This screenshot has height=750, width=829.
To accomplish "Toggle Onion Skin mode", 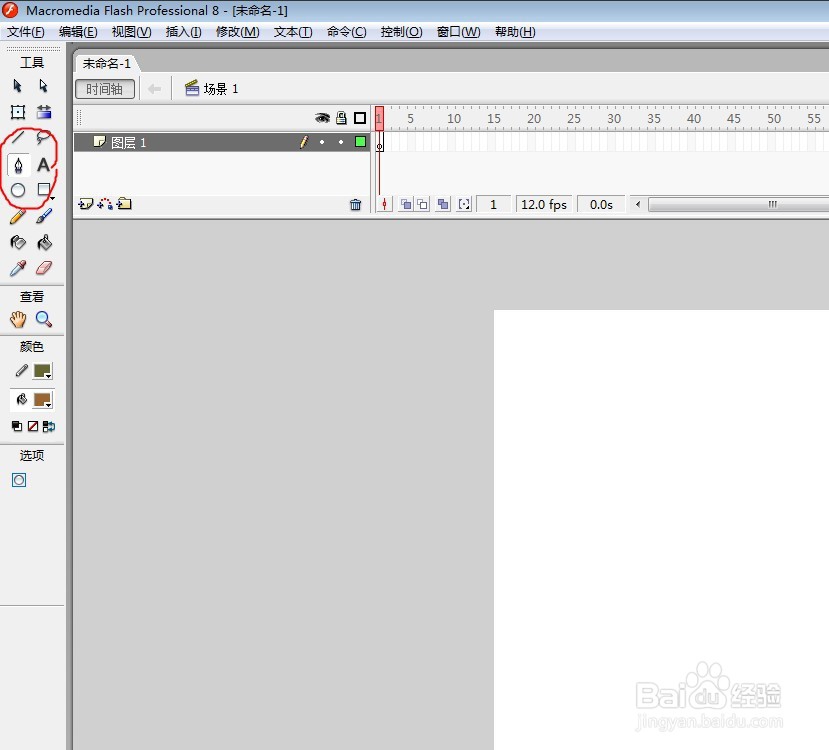I will 406,205.
